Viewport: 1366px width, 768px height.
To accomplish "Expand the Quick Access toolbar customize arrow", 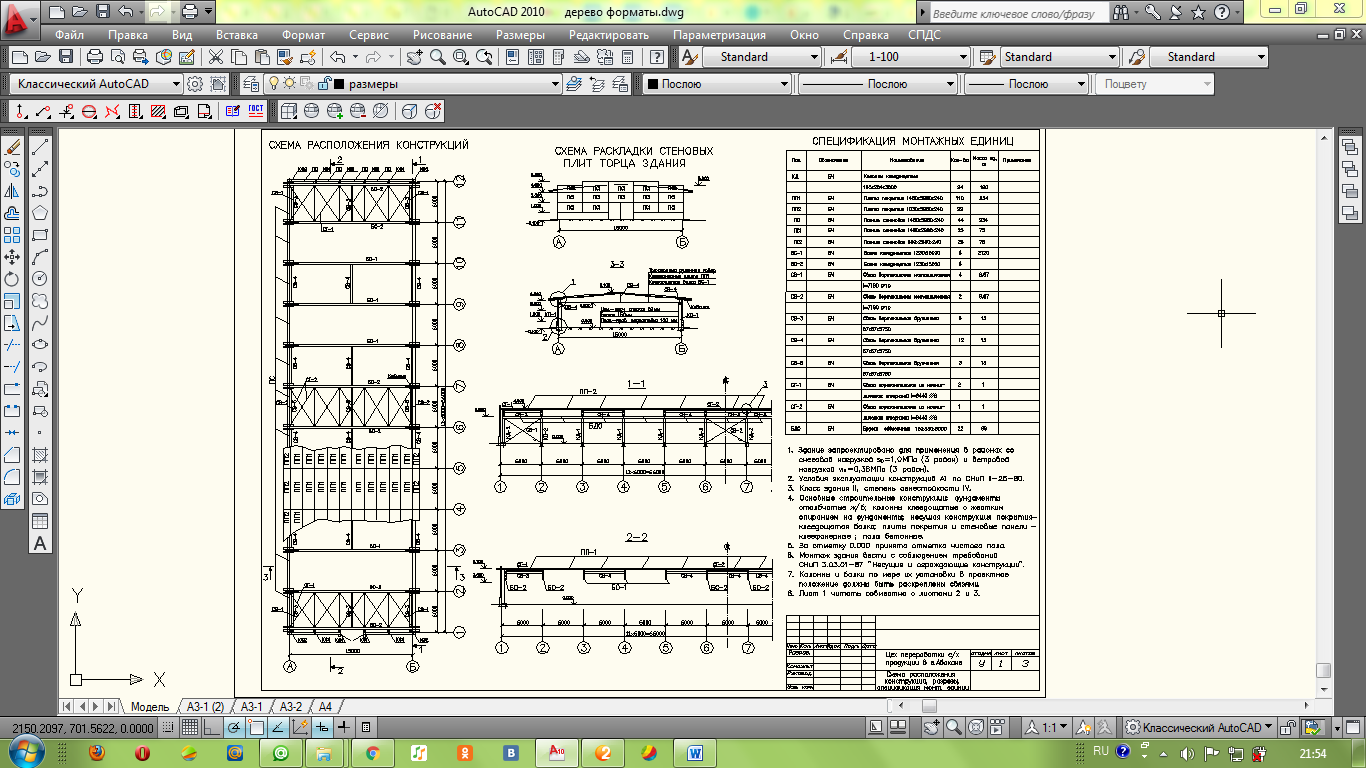I will 209,12.
